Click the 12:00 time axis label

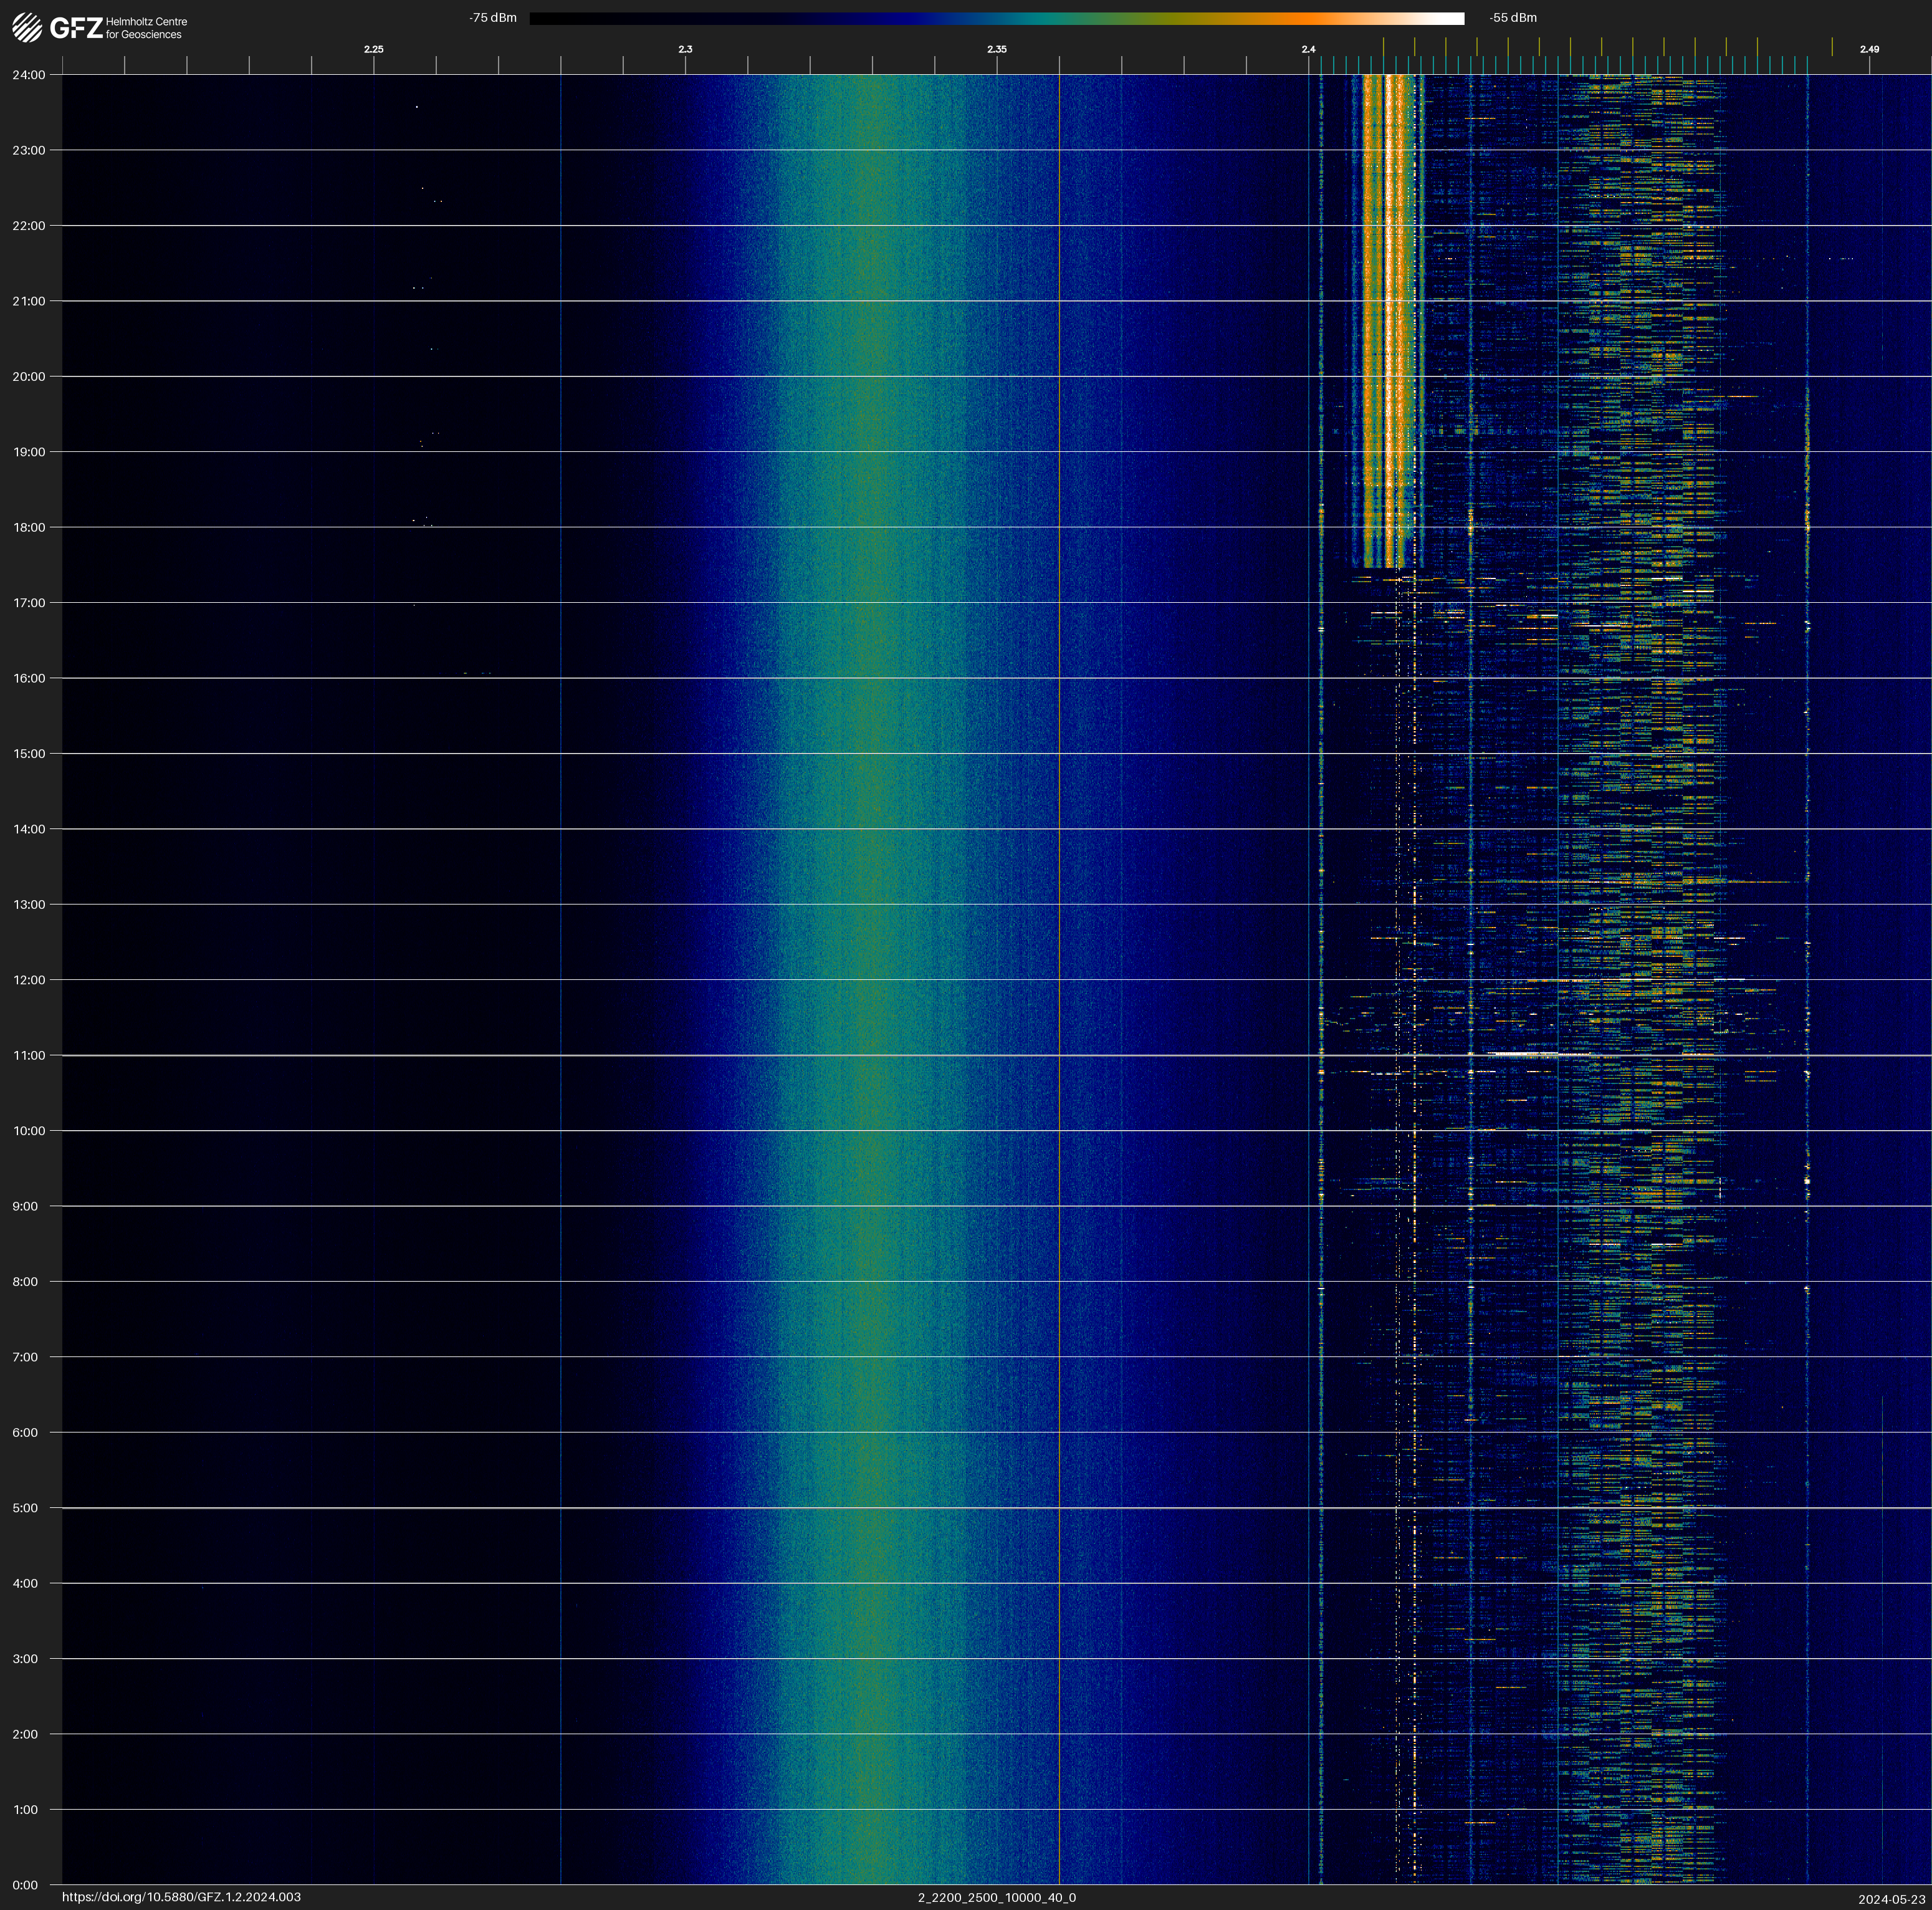[x=29, y=980]
